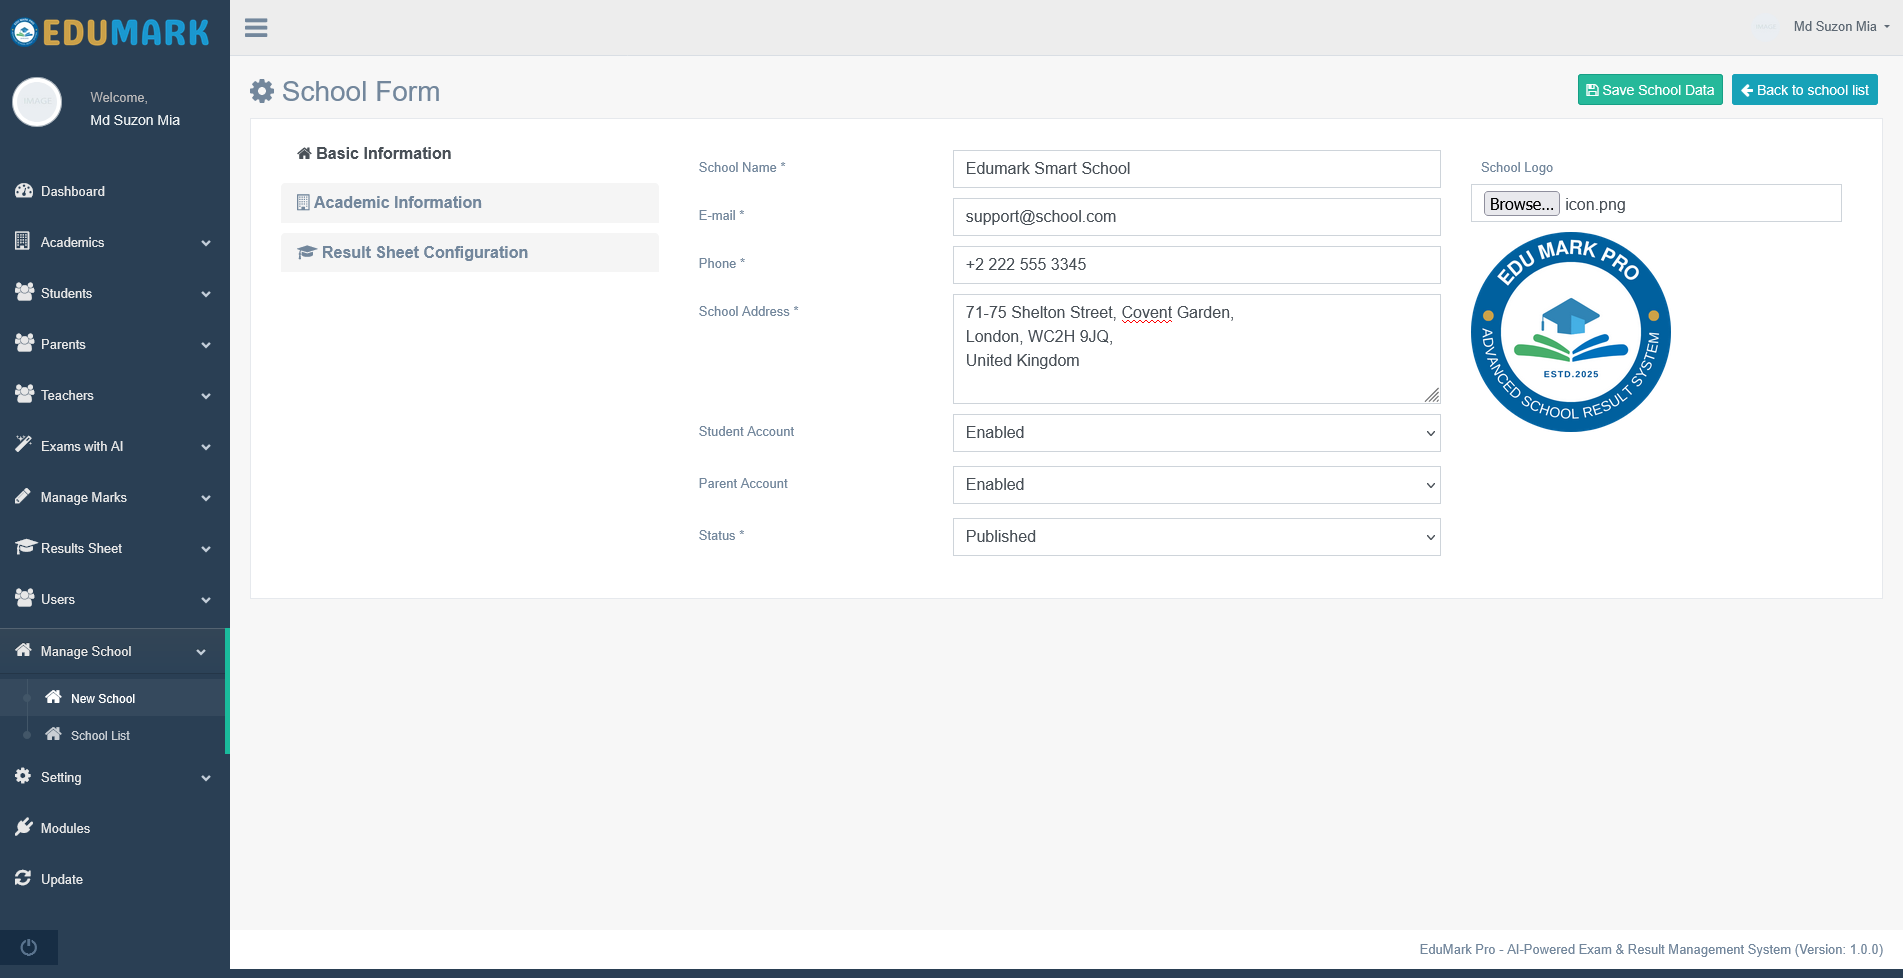Click the School Form gear icon
This screenshot has width=1903, height=978.
click(261, 91)
